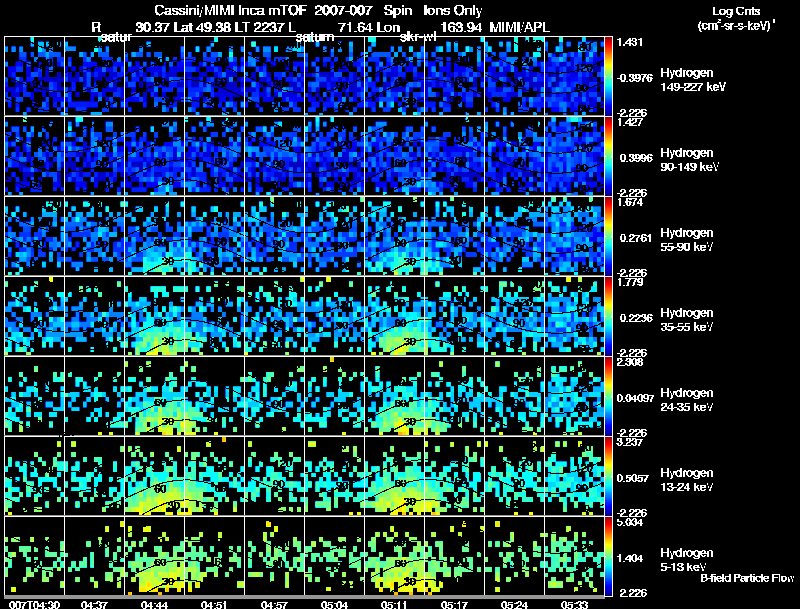Select the color bar beside Hydrogen 24-35 keV

[x=608, y=396]
